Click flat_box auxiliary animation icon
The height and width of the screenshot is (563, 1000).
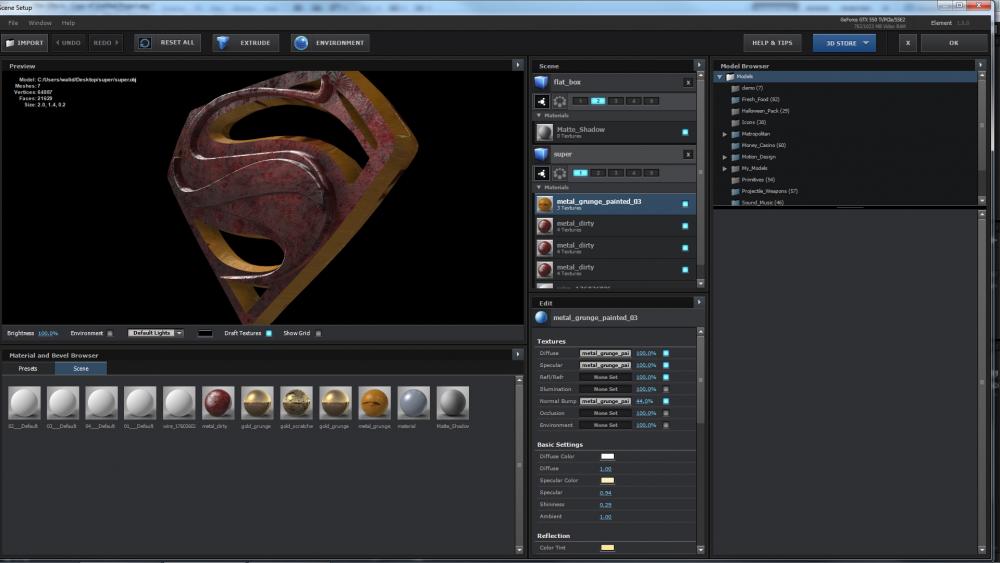pyautogui.click(x=541, y=101)
